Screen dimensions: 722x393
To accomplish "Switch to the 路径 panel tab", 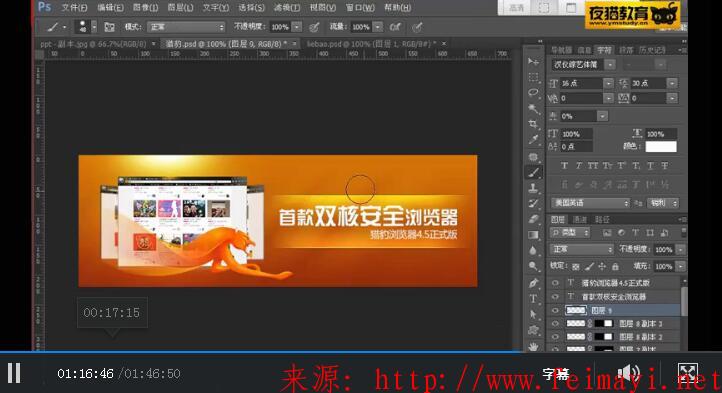I will [602, 219].
